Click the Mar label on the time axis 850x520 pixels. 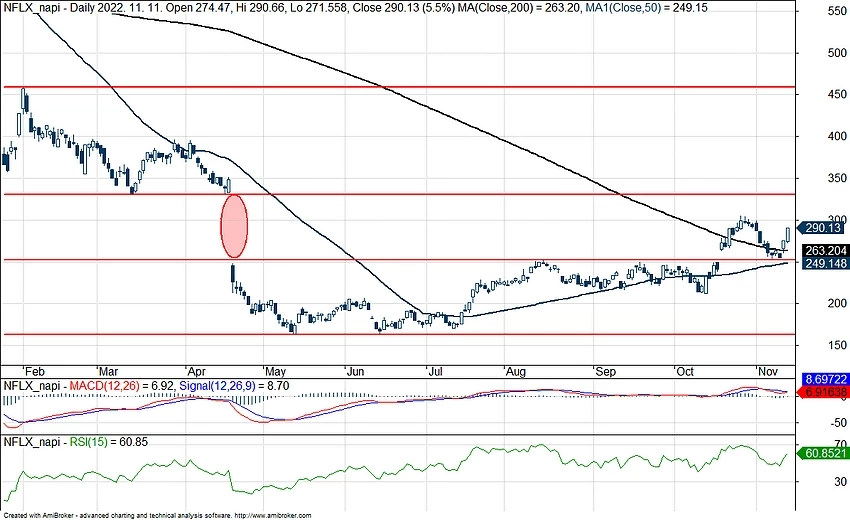pos(108,371)
